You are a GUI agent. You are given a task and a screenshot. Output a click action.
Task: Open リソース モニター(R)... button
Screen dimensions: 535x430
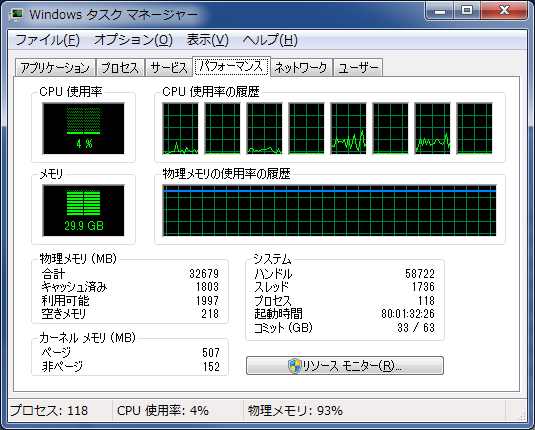[345, 366]
